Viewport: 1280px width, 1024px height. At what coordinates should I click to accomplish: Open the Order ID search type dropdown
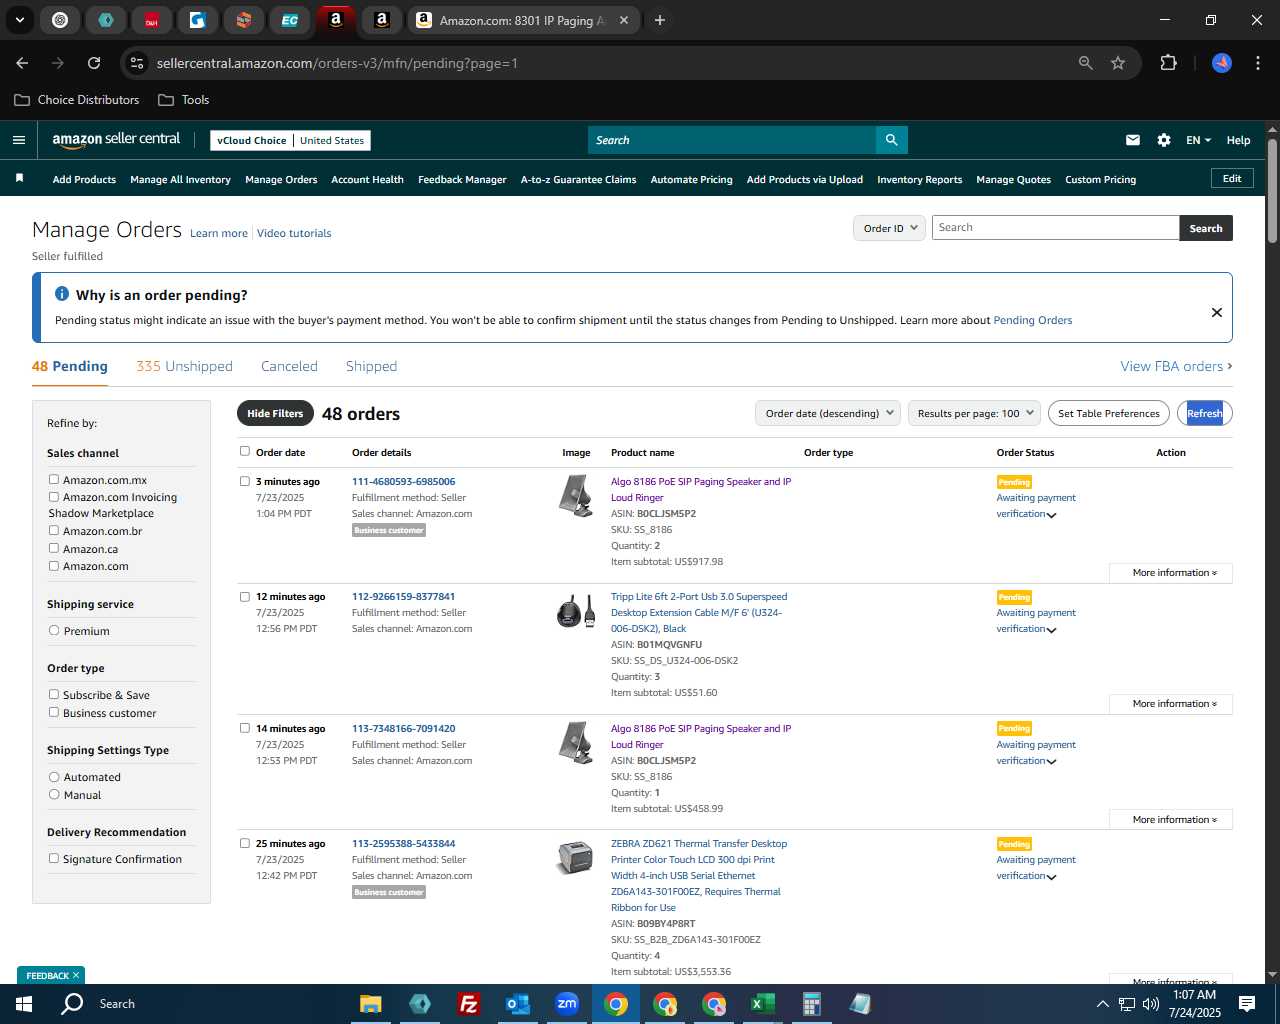(x=888, y=228)
